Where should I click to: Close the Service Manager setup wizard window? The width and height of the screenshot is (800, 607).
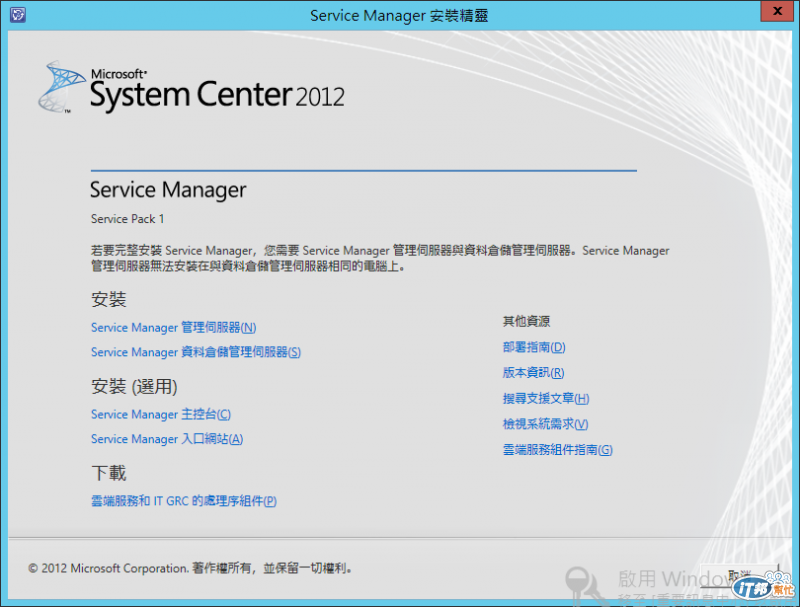pyautogui.click(x=777, y=11)
